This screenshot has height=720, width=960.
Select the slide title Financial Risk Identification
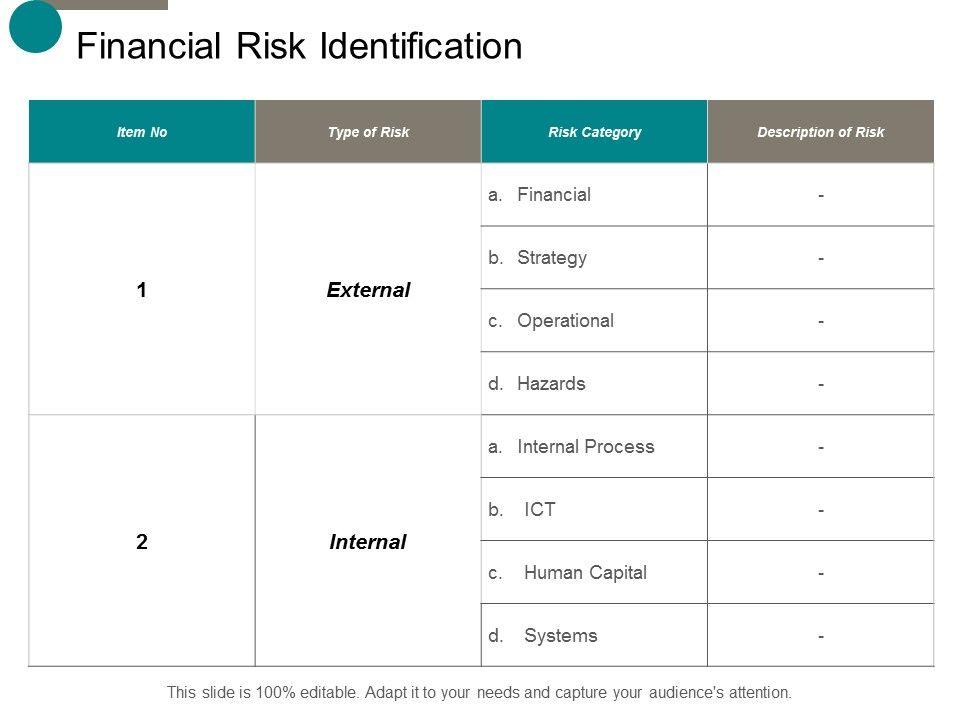pos(299,47)
